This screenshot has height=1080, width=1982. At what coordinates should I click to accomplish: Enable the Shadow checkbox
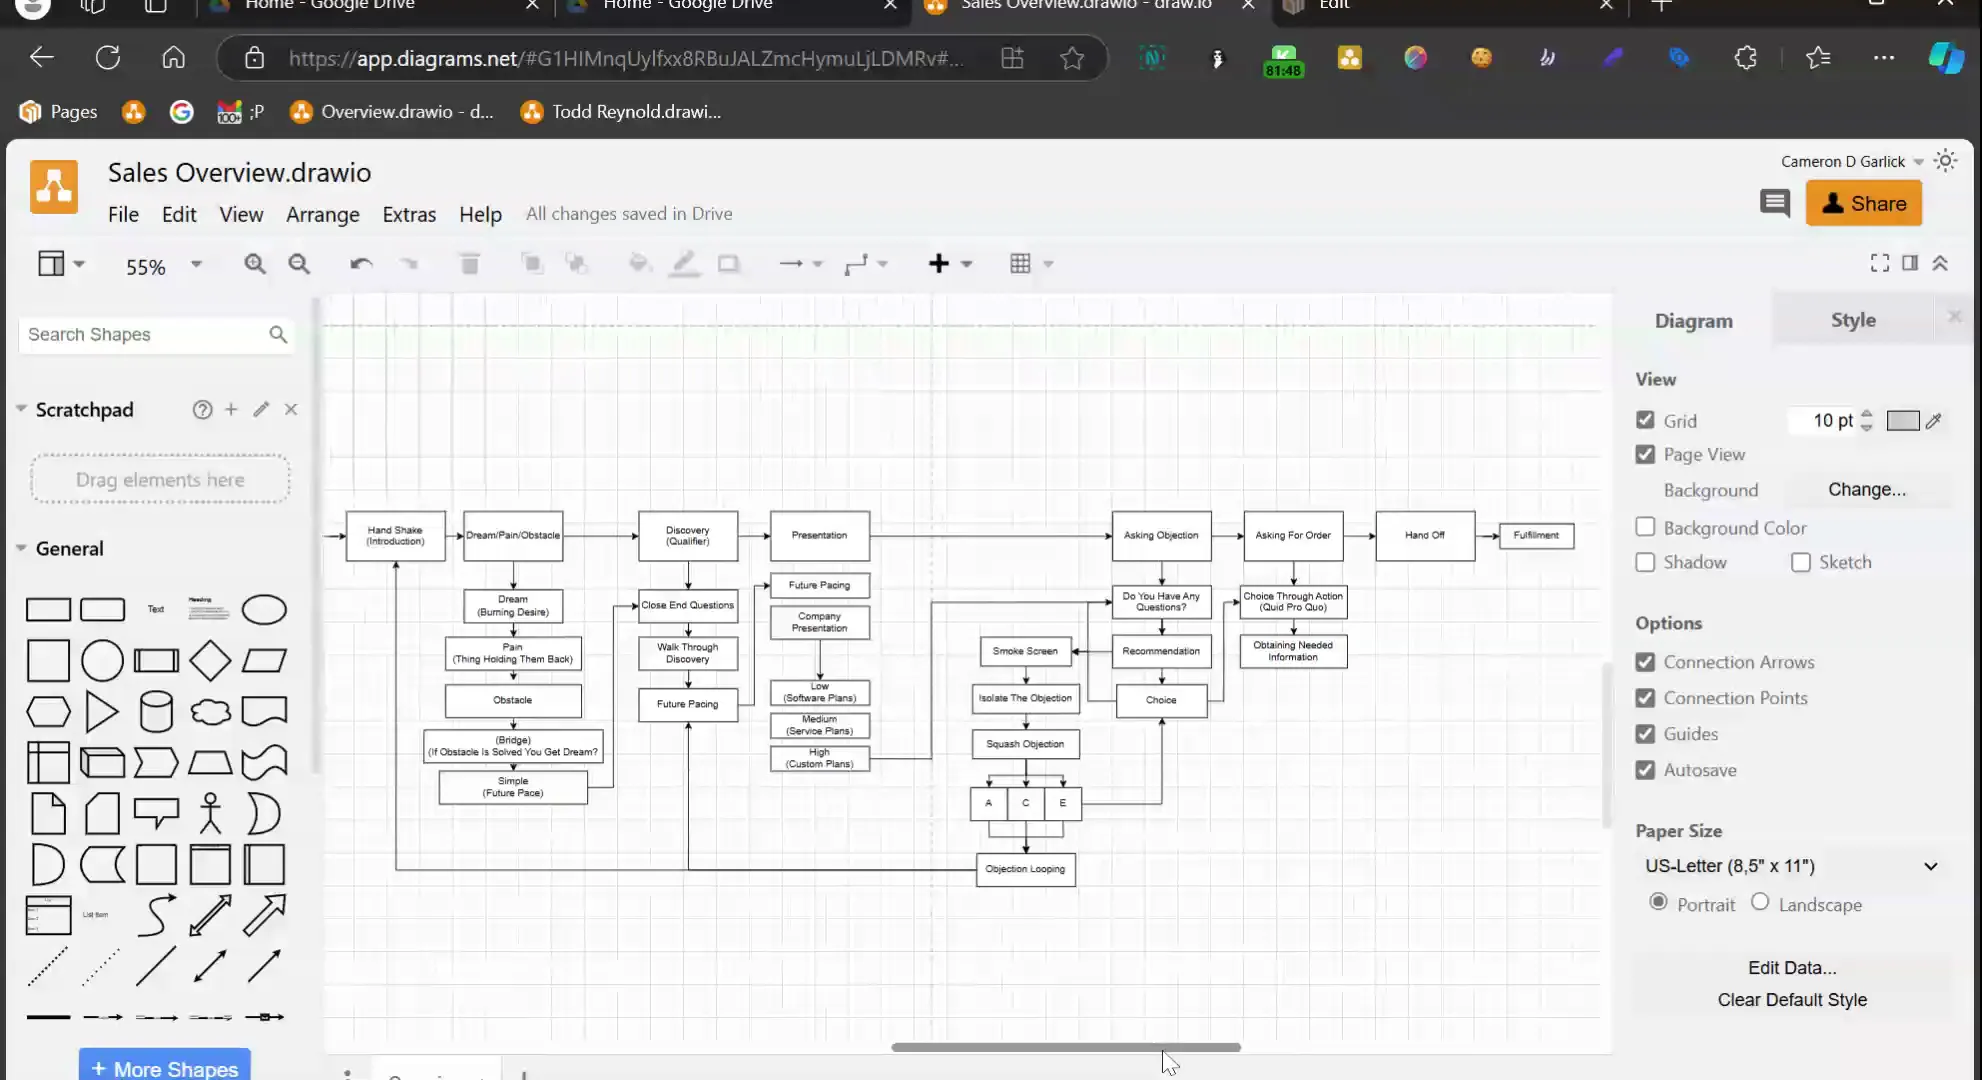click(1645, 562)
